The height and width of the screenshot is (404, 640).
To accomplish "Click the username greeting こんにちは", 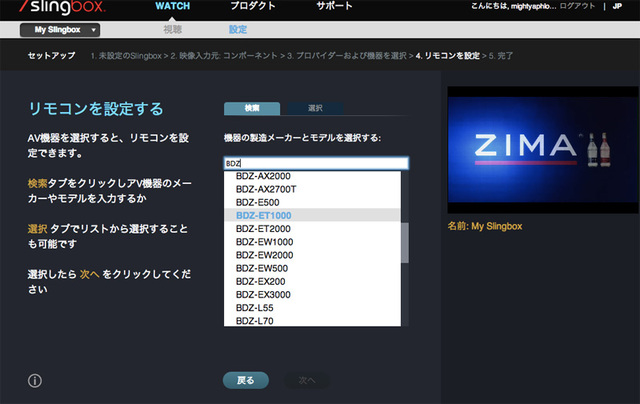I will [513, 6].
